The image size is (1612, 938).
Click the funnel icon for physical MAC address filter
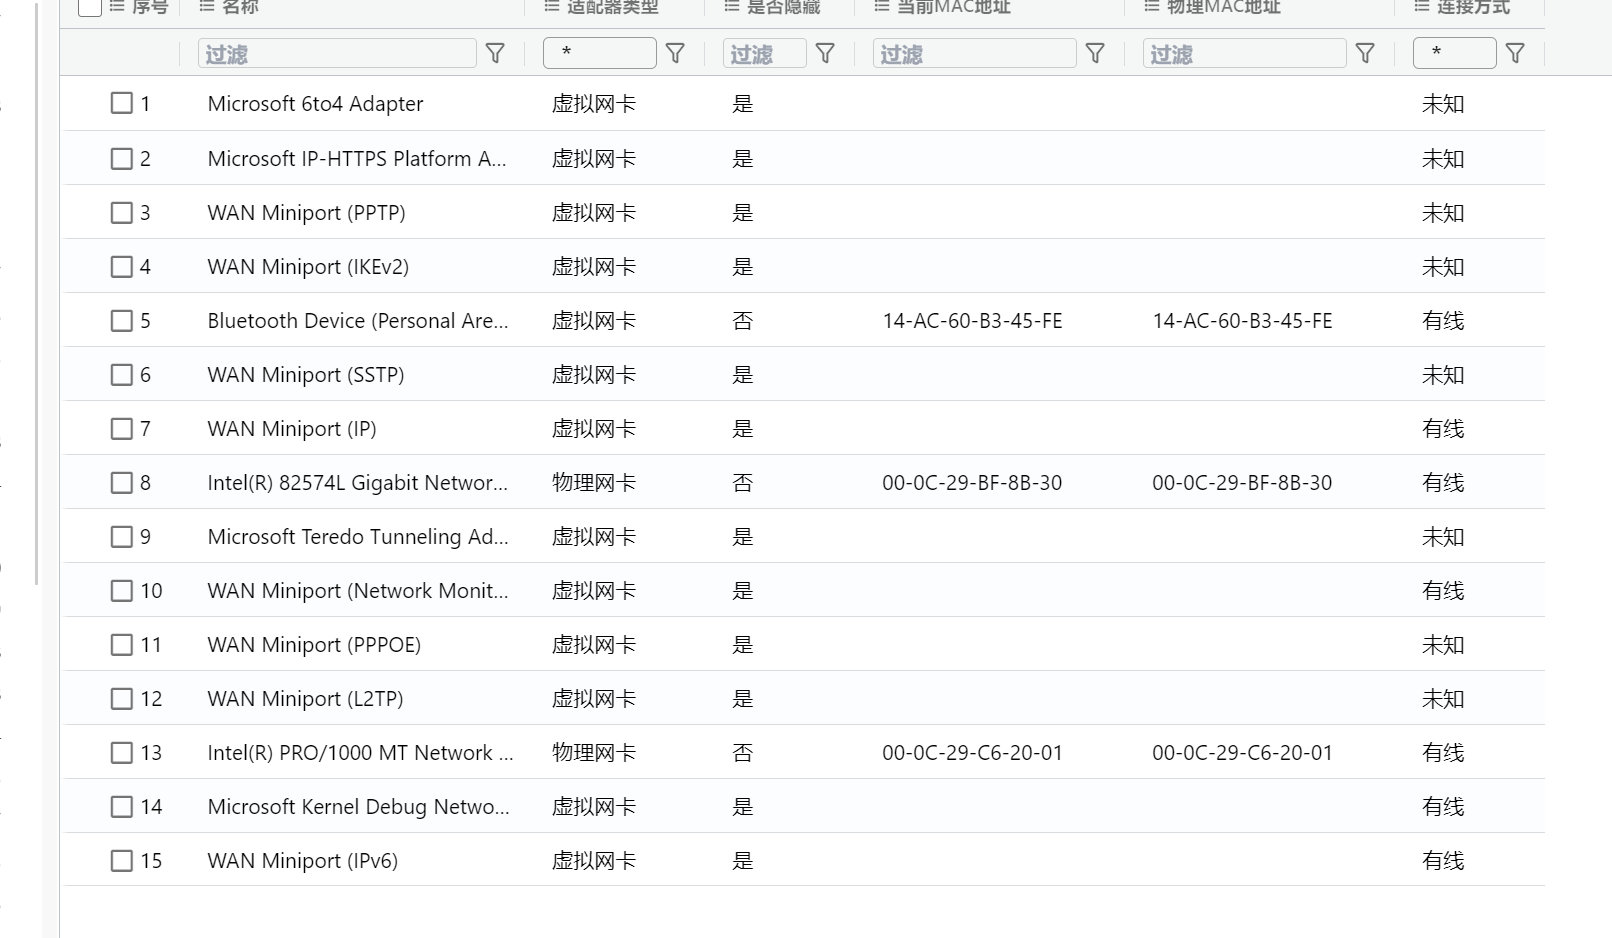[x=1365, y=54]
